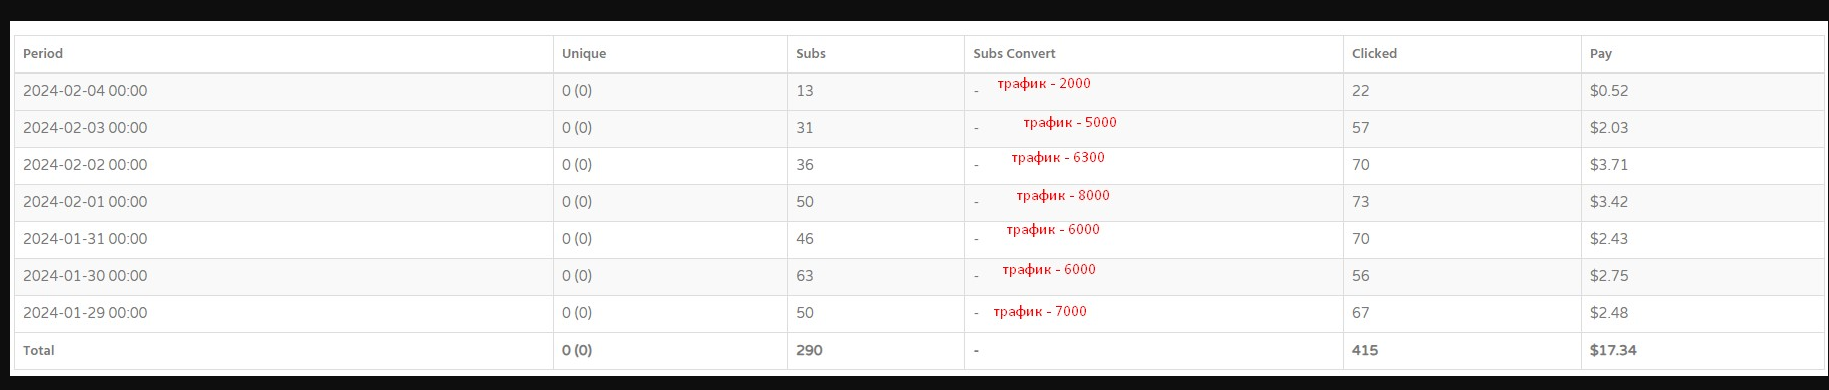Select the red annotation трафик - 8000
Image resolution: width=1829 pixels, height=390 pixels.
click(x=1063, y=196)
